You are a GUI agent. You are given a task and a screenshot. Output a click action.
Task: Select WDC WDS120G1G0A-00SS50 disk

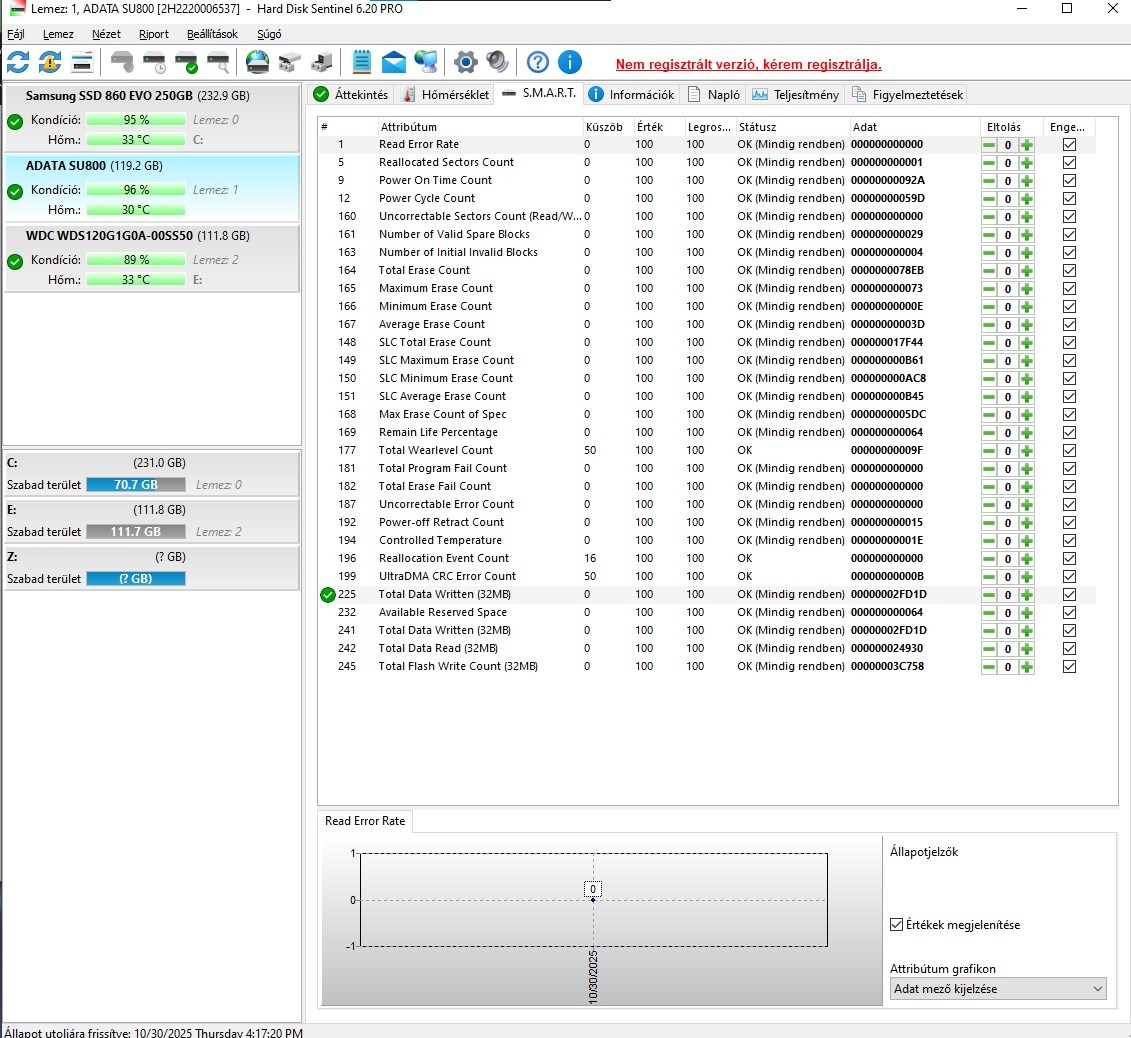[x=151, y=258]
